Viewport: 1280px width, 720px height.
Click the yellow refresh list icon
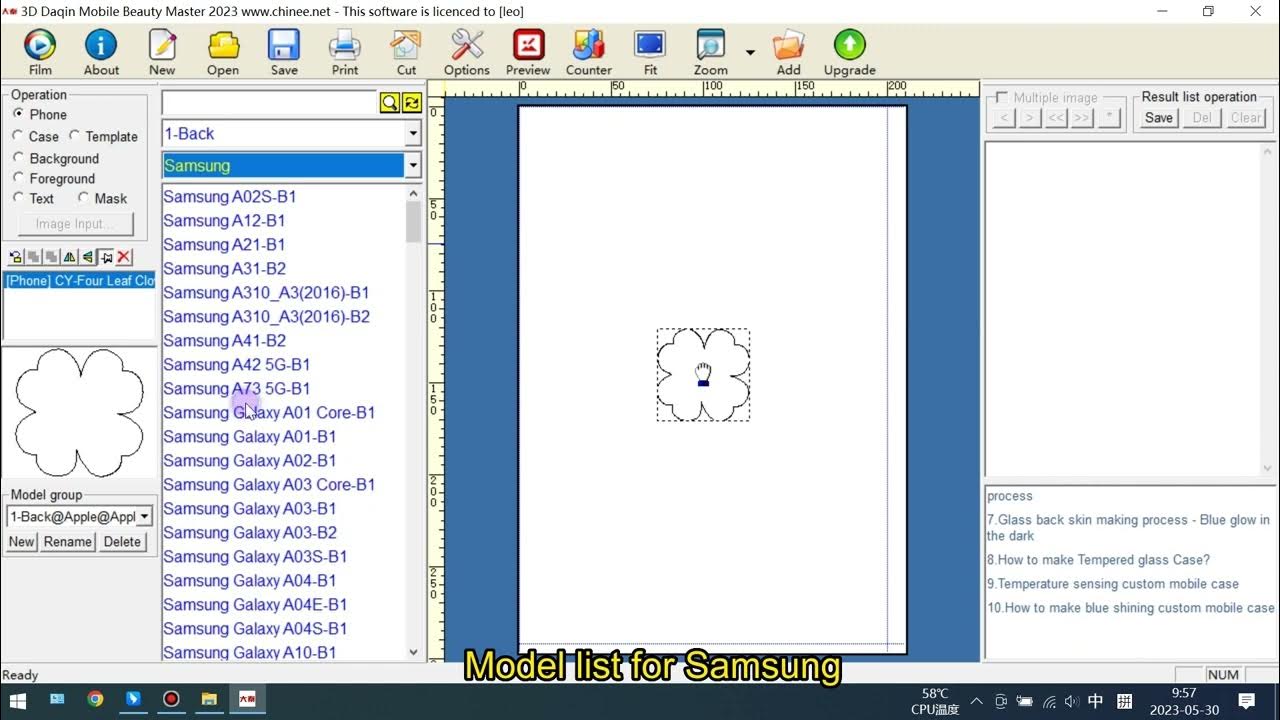tap(411, 103)
